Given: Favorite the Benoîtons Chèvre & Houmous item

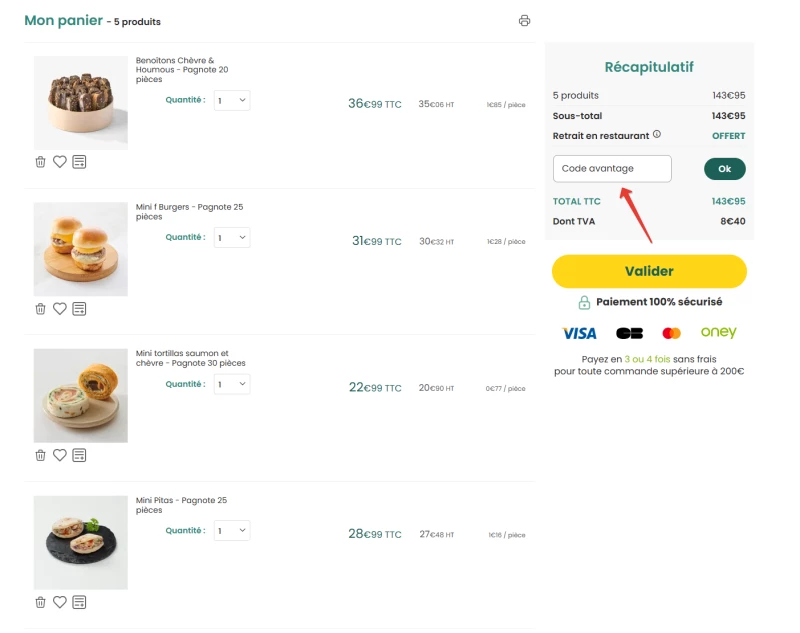Looking at the screenshot, I should [60, 162].
